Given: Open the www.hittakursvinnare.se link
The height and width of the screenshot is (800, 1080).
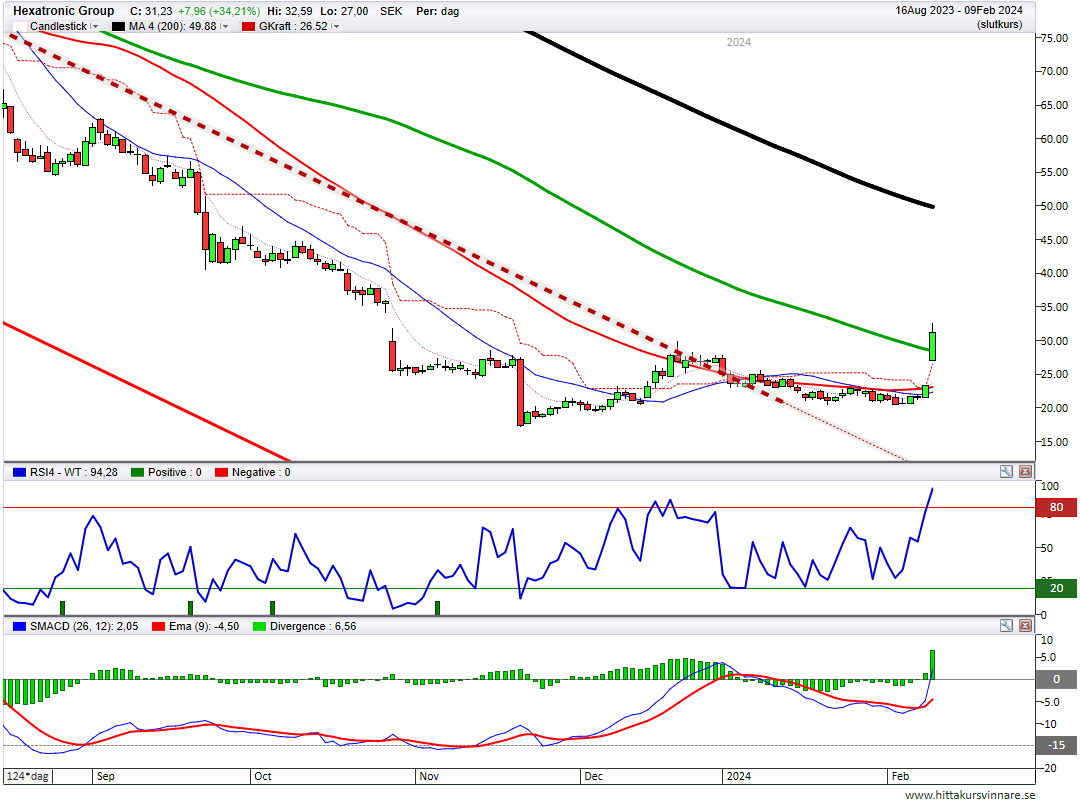Looking at the screenshot, I should click(x=970, y=794).
